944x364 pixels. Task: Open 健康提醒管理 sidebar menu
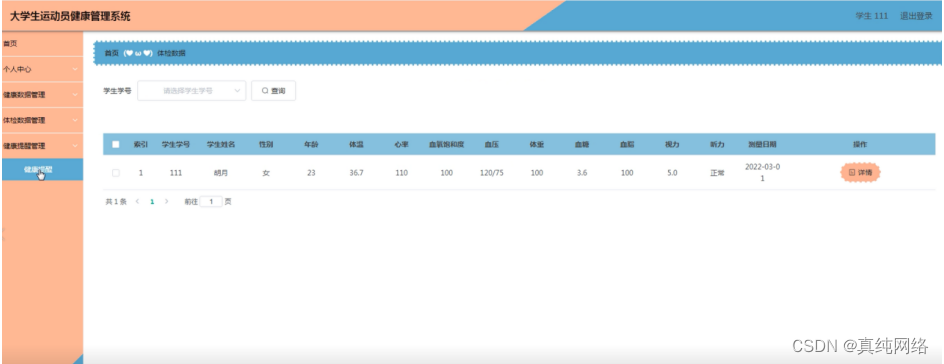point(42,146)
